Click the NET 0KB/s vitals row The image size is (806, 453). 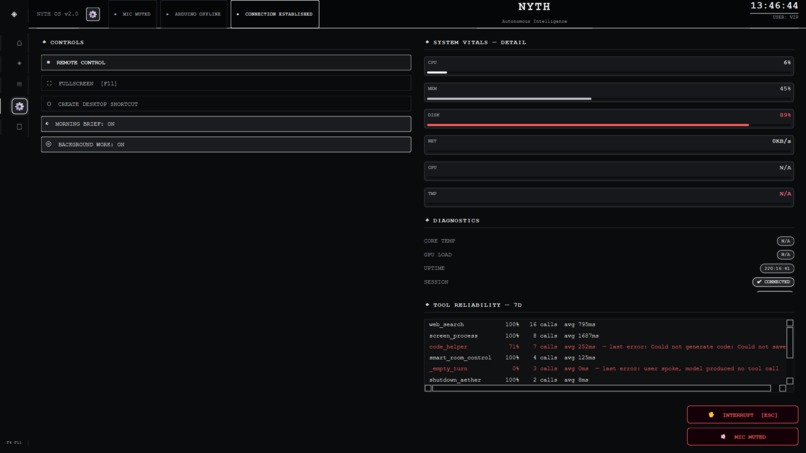tap(609, 145)
